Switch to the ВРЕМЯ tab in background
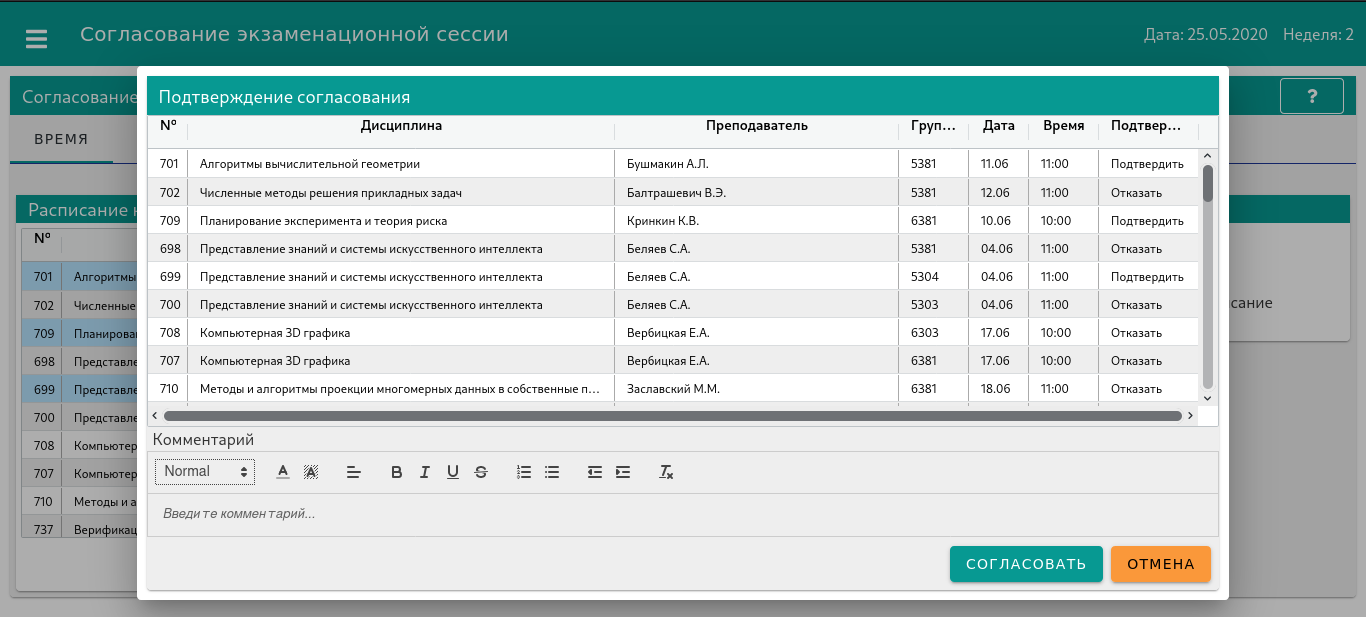 (x=61, y=139)
